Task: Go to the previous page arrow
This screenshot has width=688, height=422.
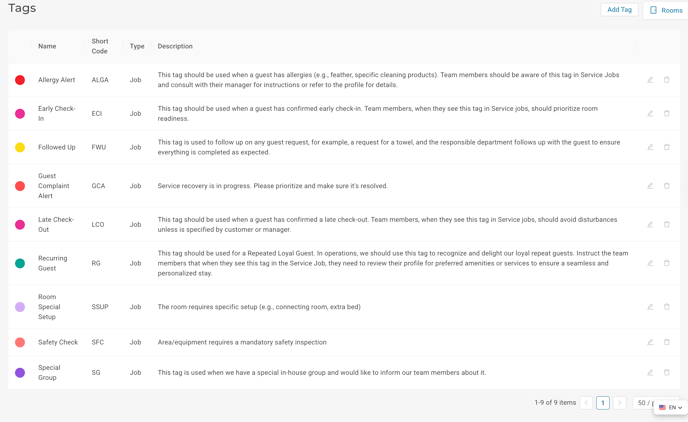Action: pos(586,403)
